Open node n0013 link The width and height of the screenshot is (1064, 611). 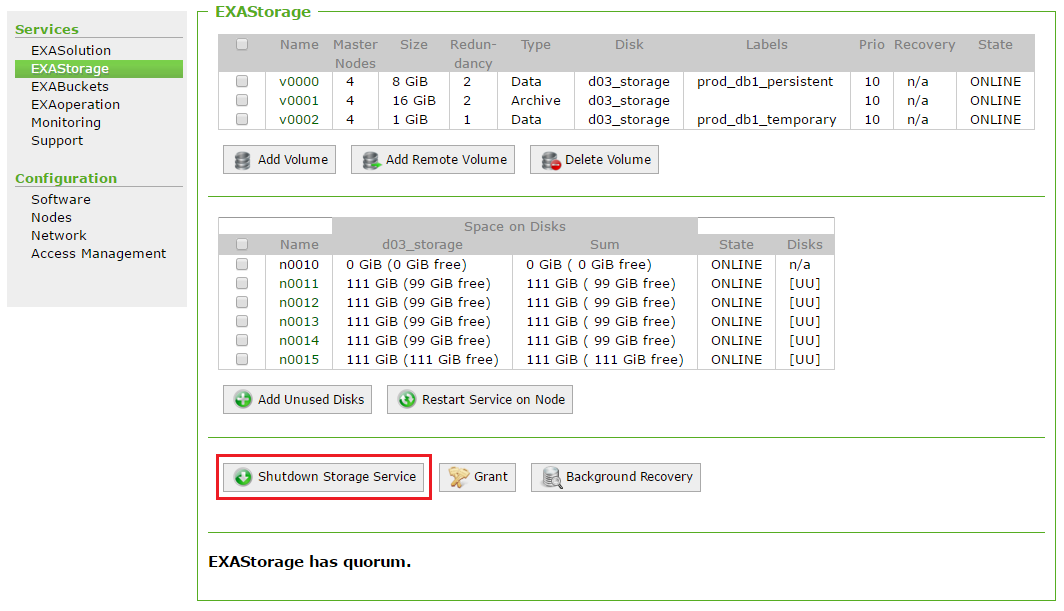point(299,322)
